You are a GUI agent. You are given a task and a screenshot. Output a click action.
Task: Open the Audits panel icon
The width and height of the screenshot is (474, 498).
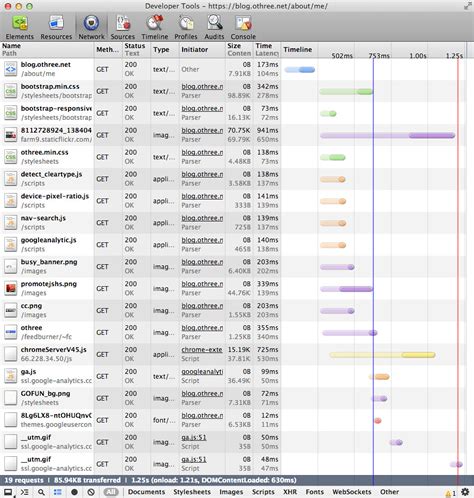click(214, 23)
